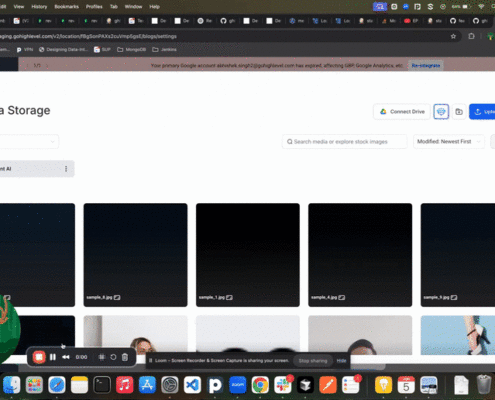
Task: Click the Loom restart recording icon
Action: coord(113,357)
